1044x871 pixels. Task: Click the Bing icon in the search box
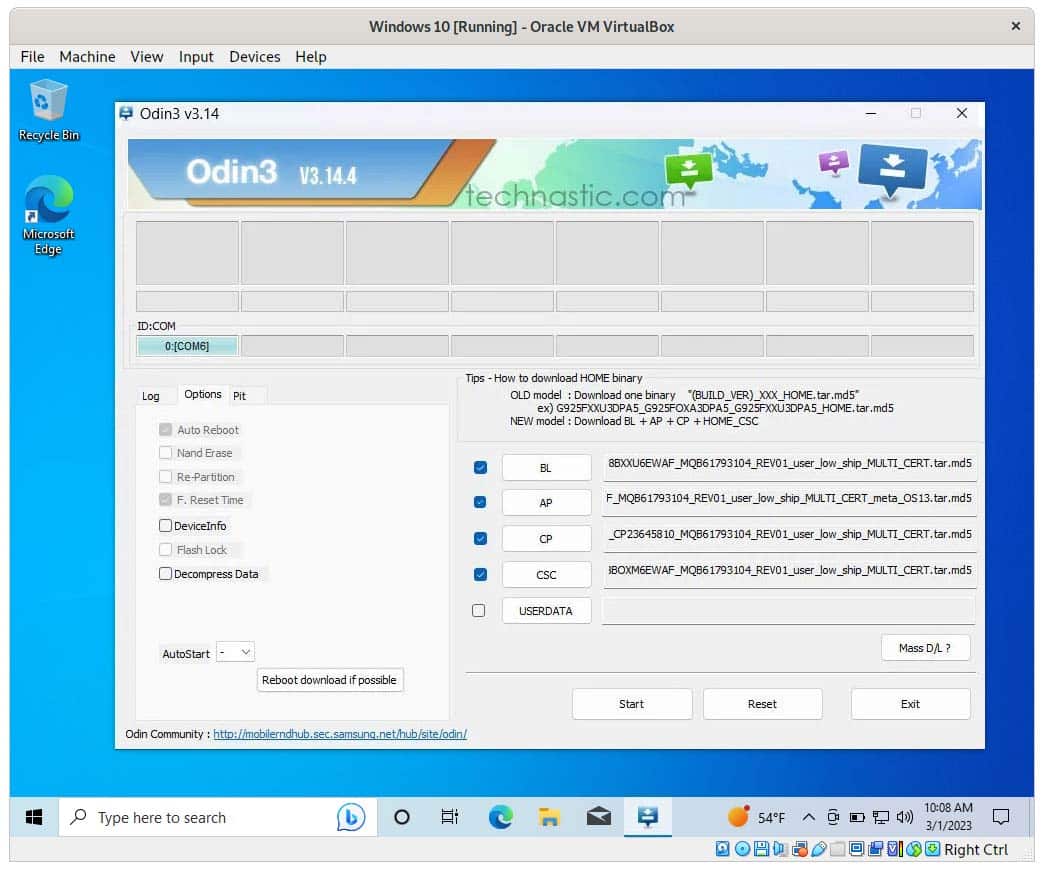click(x=351, y=817)
